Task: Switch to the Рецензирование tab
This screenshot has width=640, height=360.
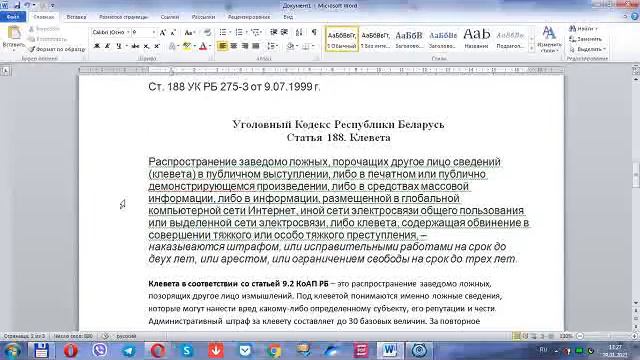Action: click(249, 17)
